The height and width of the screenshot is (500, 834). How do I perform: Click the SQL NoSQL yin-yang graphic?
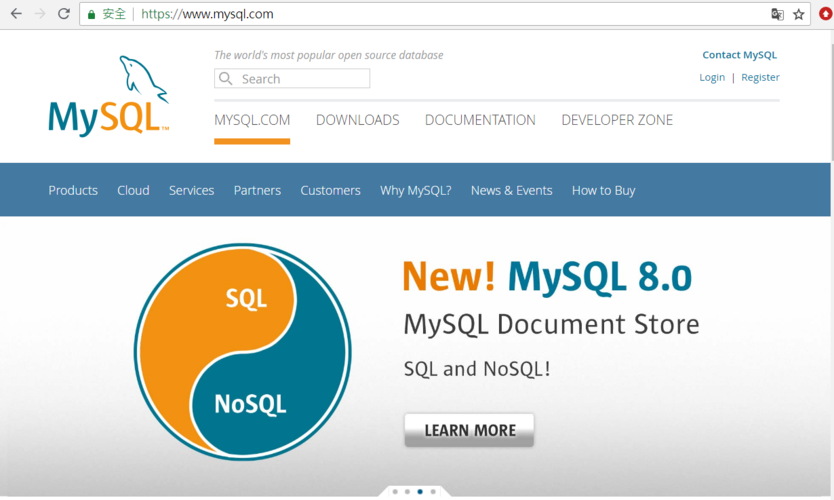pos(243,352)
